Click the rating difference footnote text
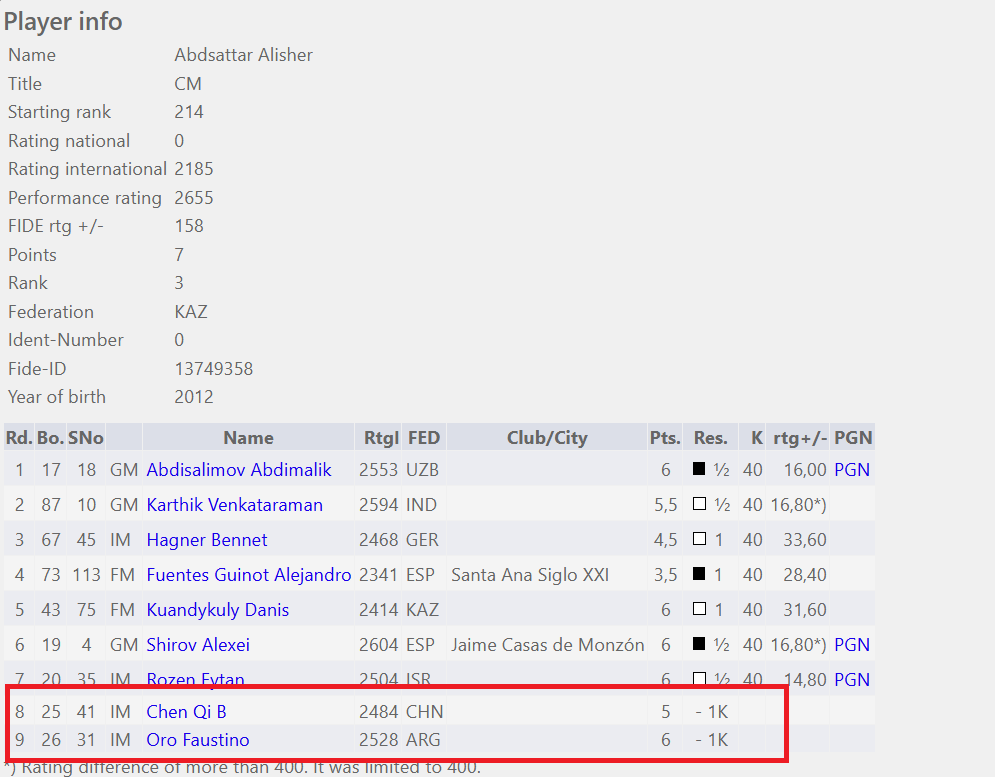This screenshot has width=995, height=777. coord(242,767)
